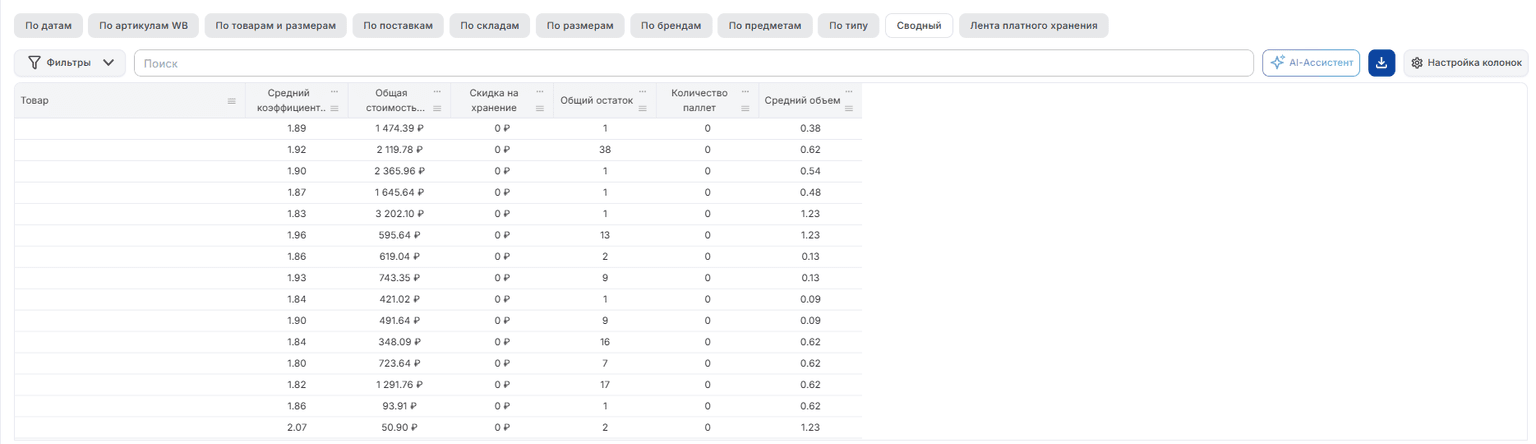The height and width of the screenshot is (444, 1536).
Task: Open three-dots options for Общий остаток column
Action: [642, 91]
